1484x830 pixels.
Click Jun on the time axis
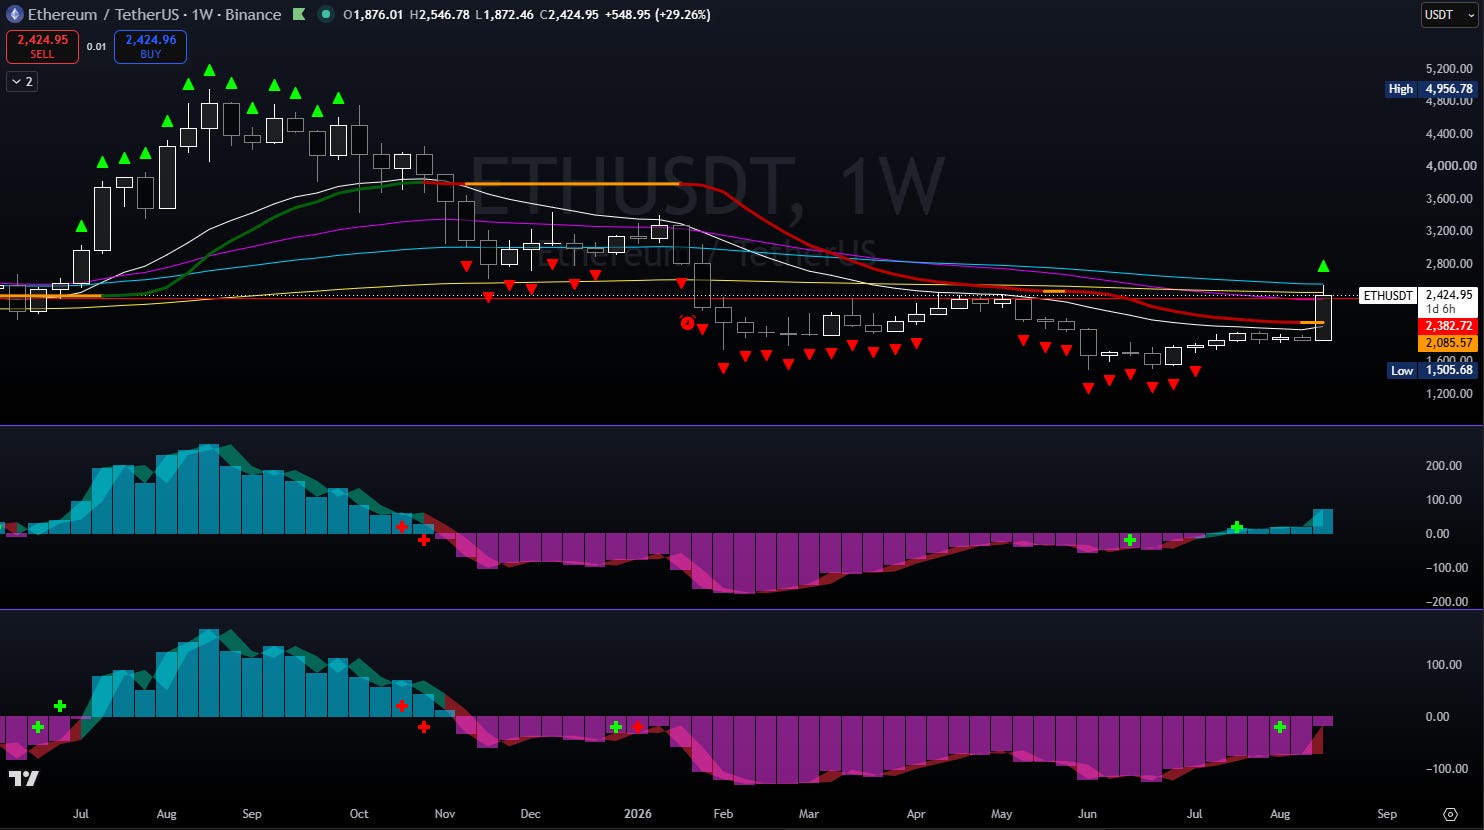pos(1088,814)
